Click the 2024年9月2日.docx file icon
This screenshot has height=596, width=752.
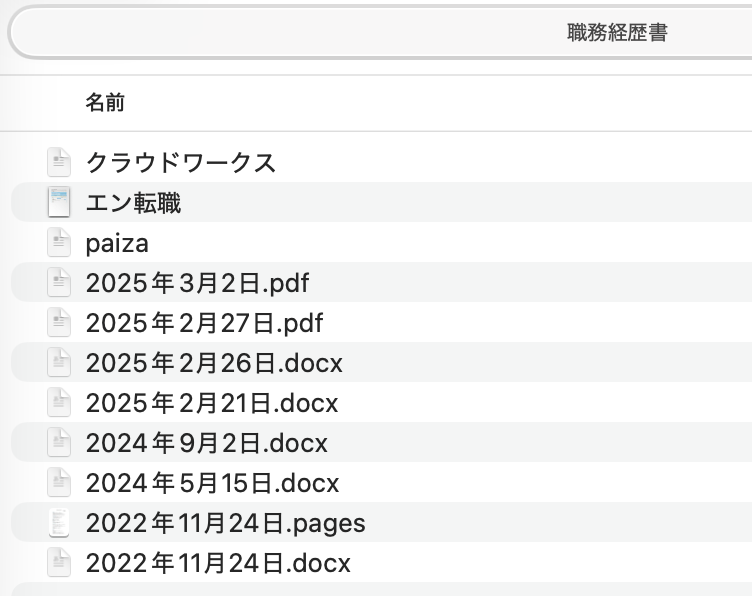[60, 442]
